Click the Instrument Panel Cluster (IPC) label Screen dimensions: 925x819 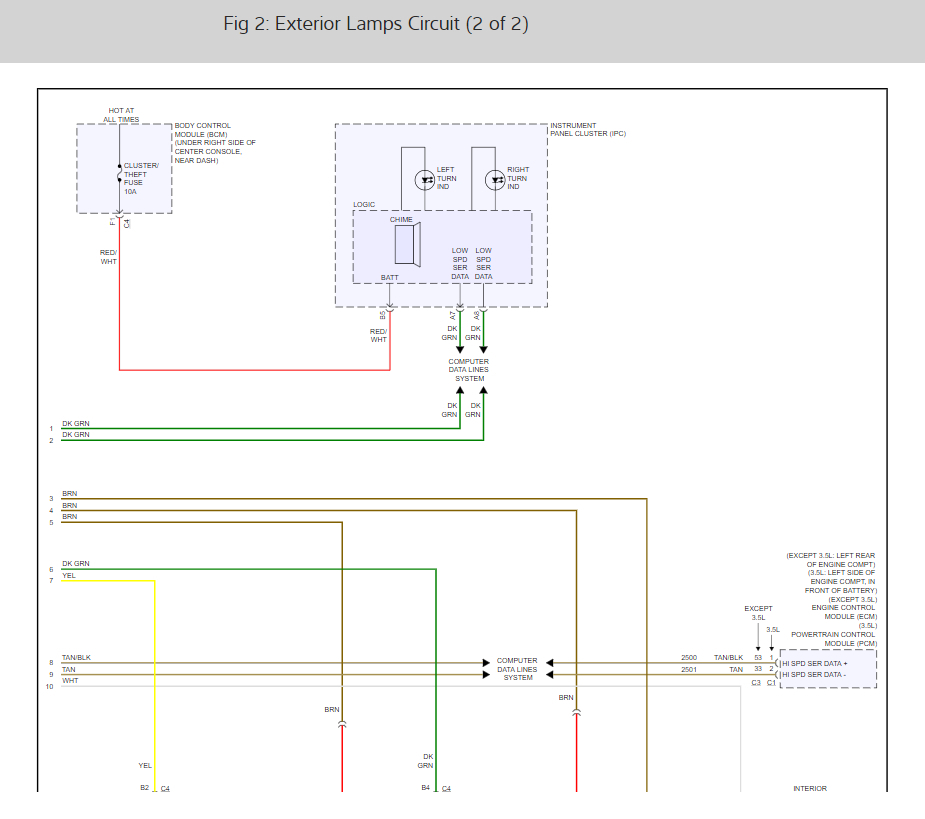click(x=588, y=130)
